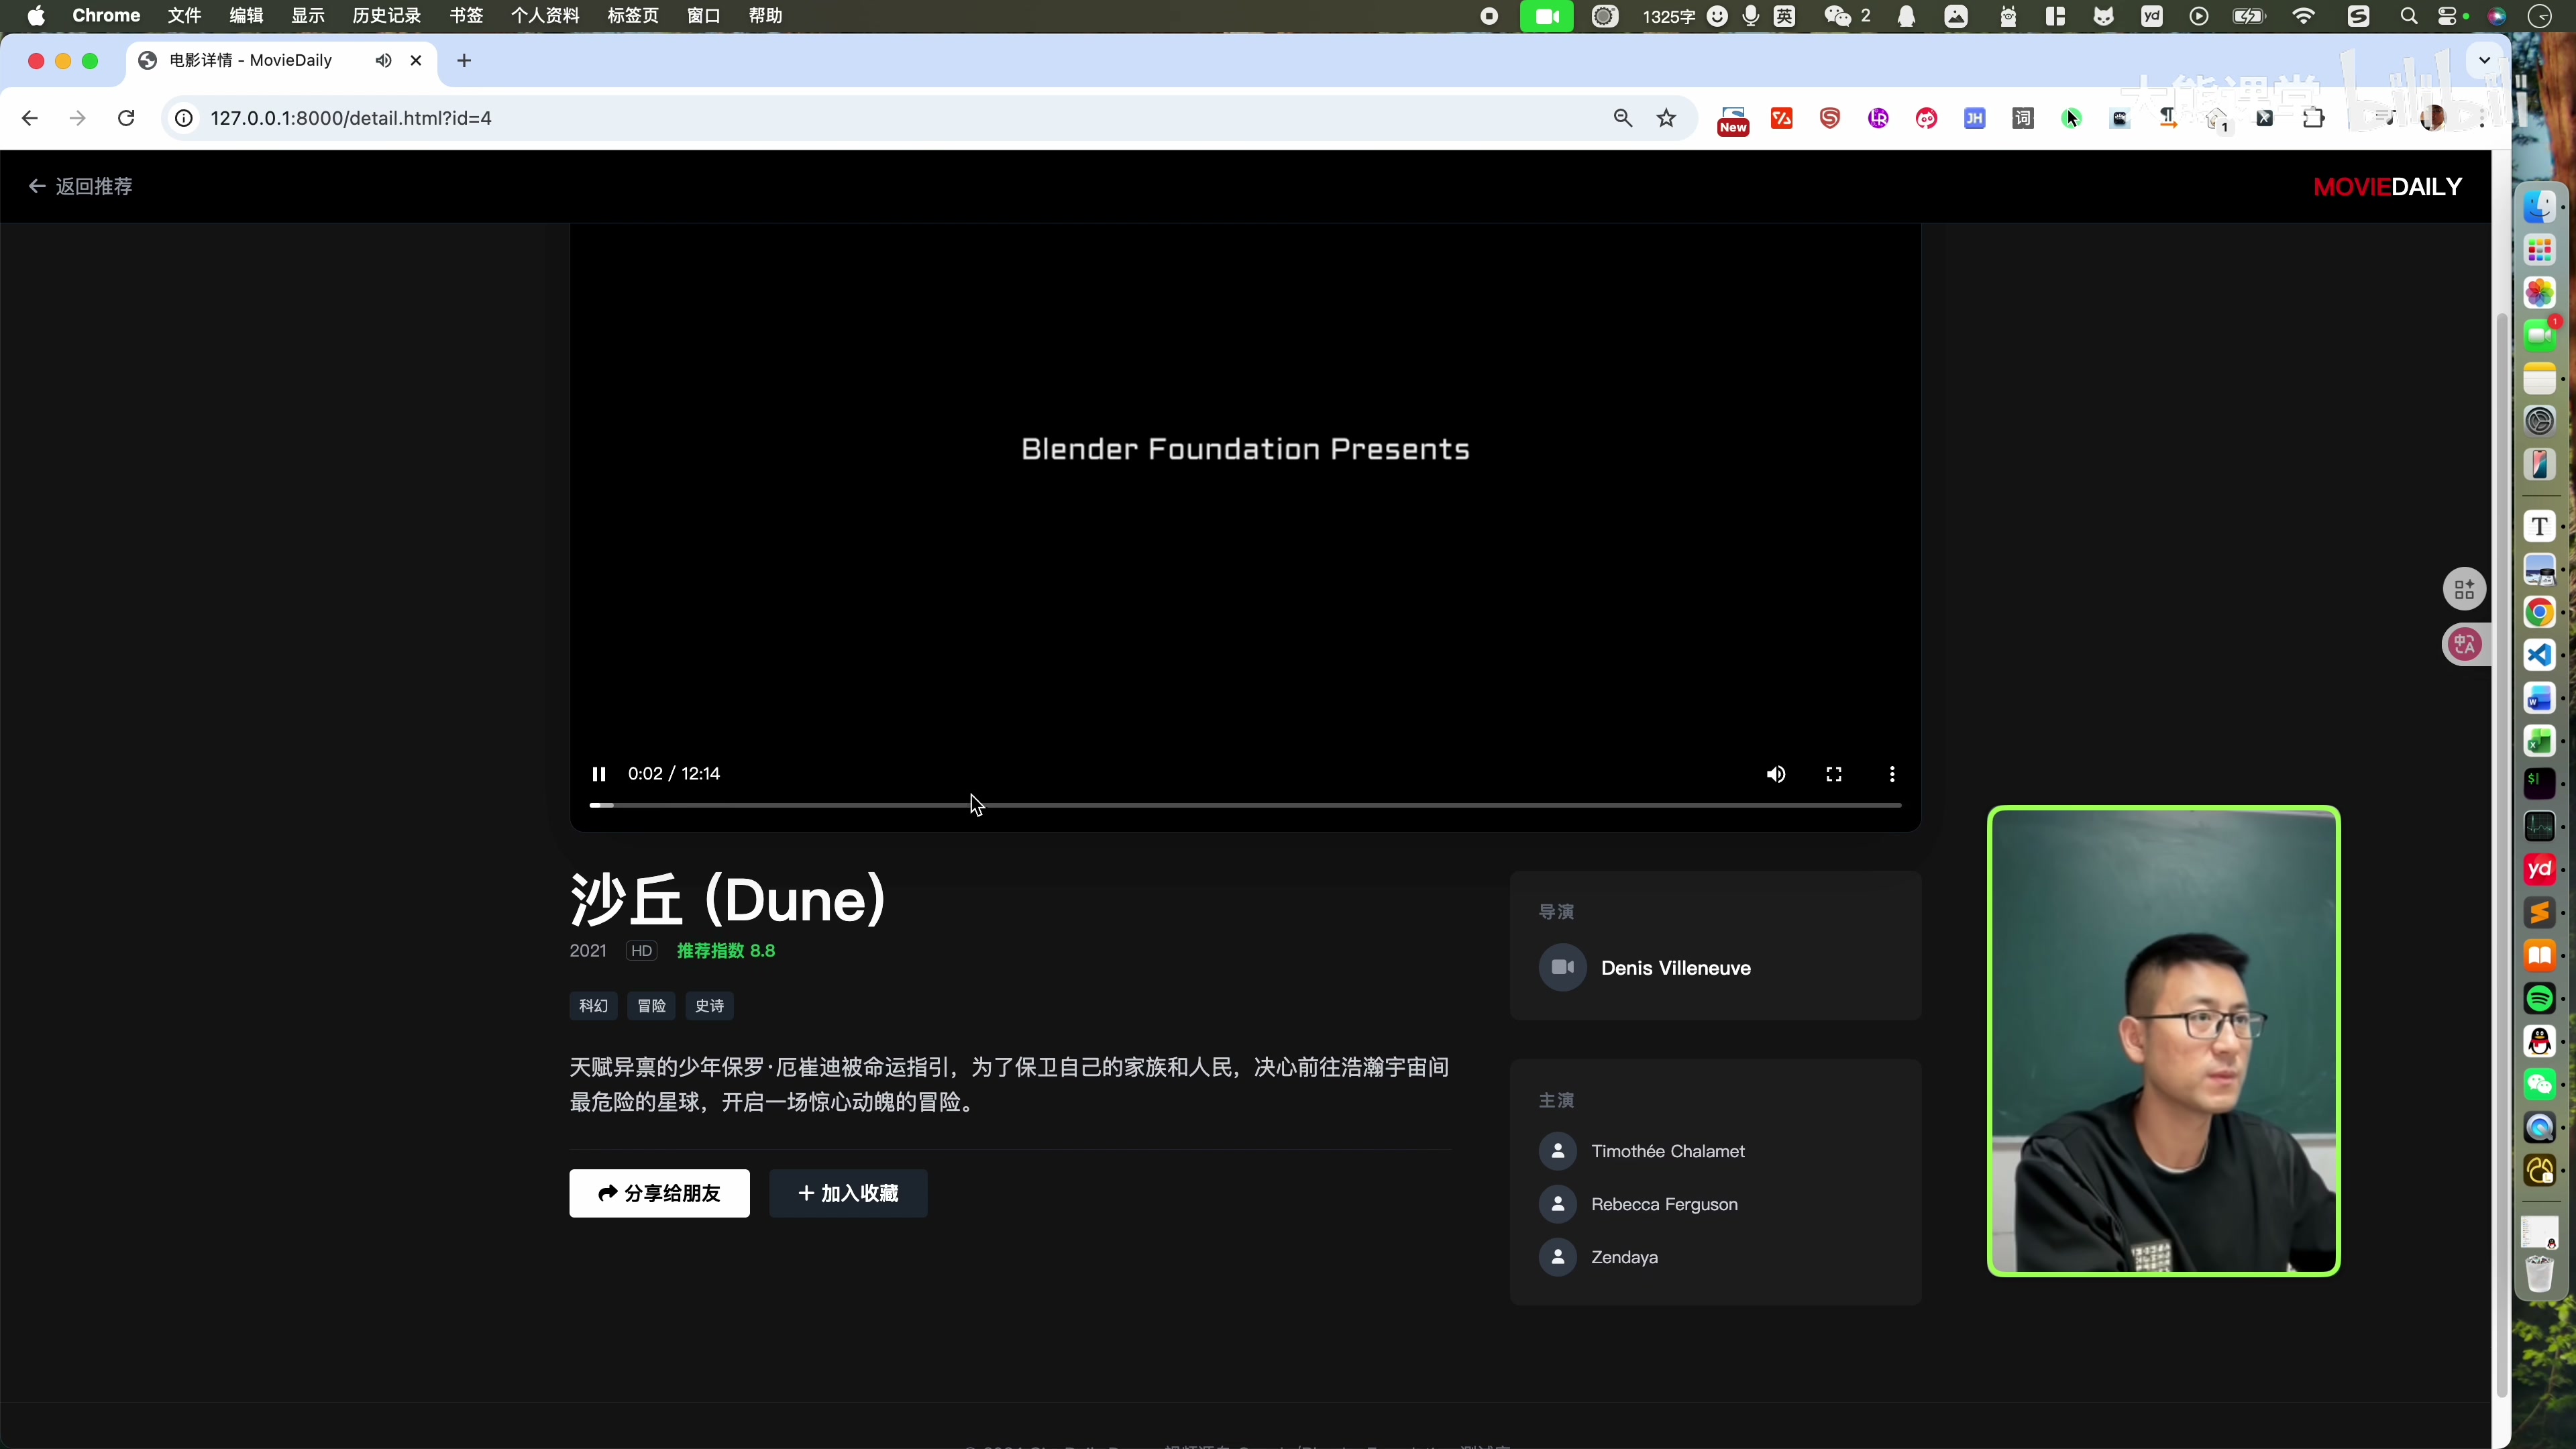Screen dimensions: 2576x1449
Task: Open Wi-Fi status in menu bar
Action: point(2304,16)
